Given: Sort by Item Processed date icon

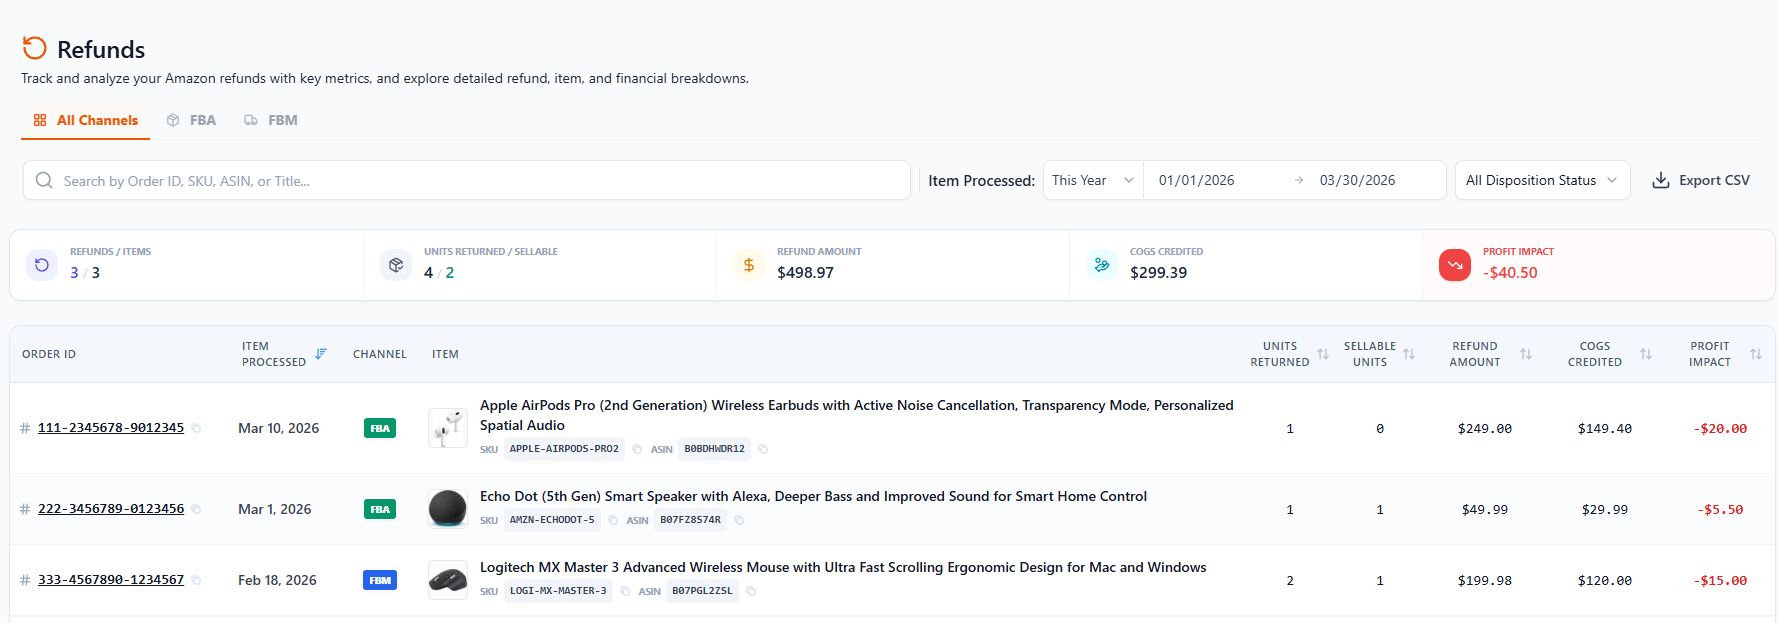Looking at the screenshot, I should click(x=321, y=354).
